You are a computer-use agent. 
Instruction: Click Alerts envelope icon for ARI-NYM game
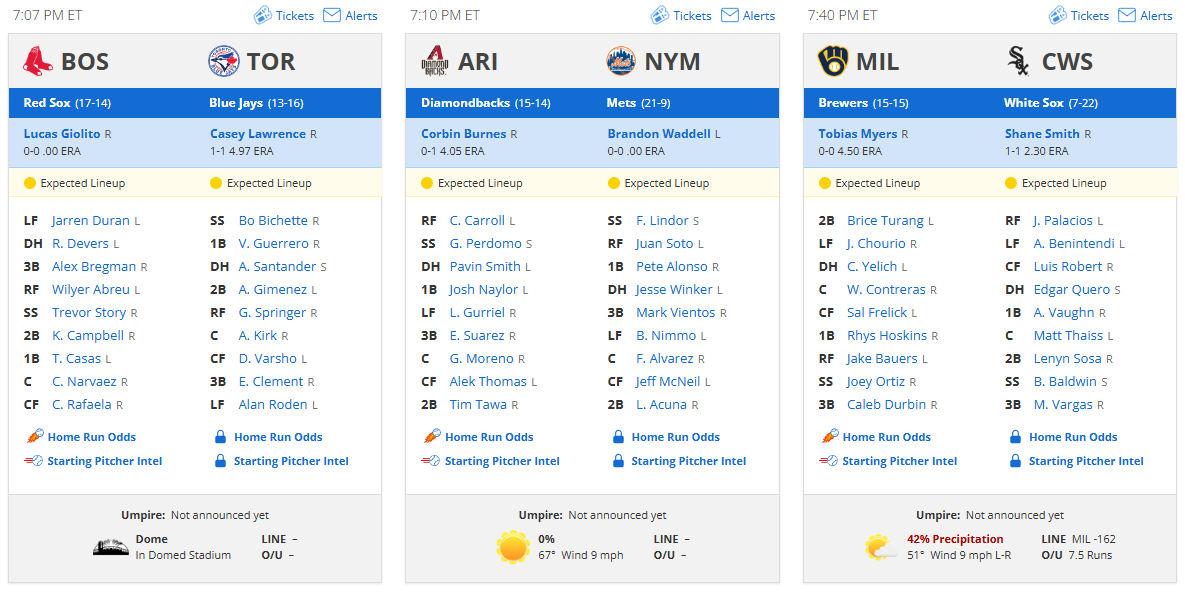coord(729,15)
